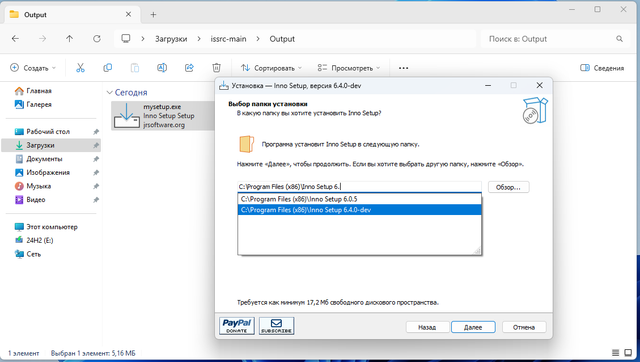Screen dimensions: 640x362
Task: Click the PayPal Donate button
Action: [237, 326]
